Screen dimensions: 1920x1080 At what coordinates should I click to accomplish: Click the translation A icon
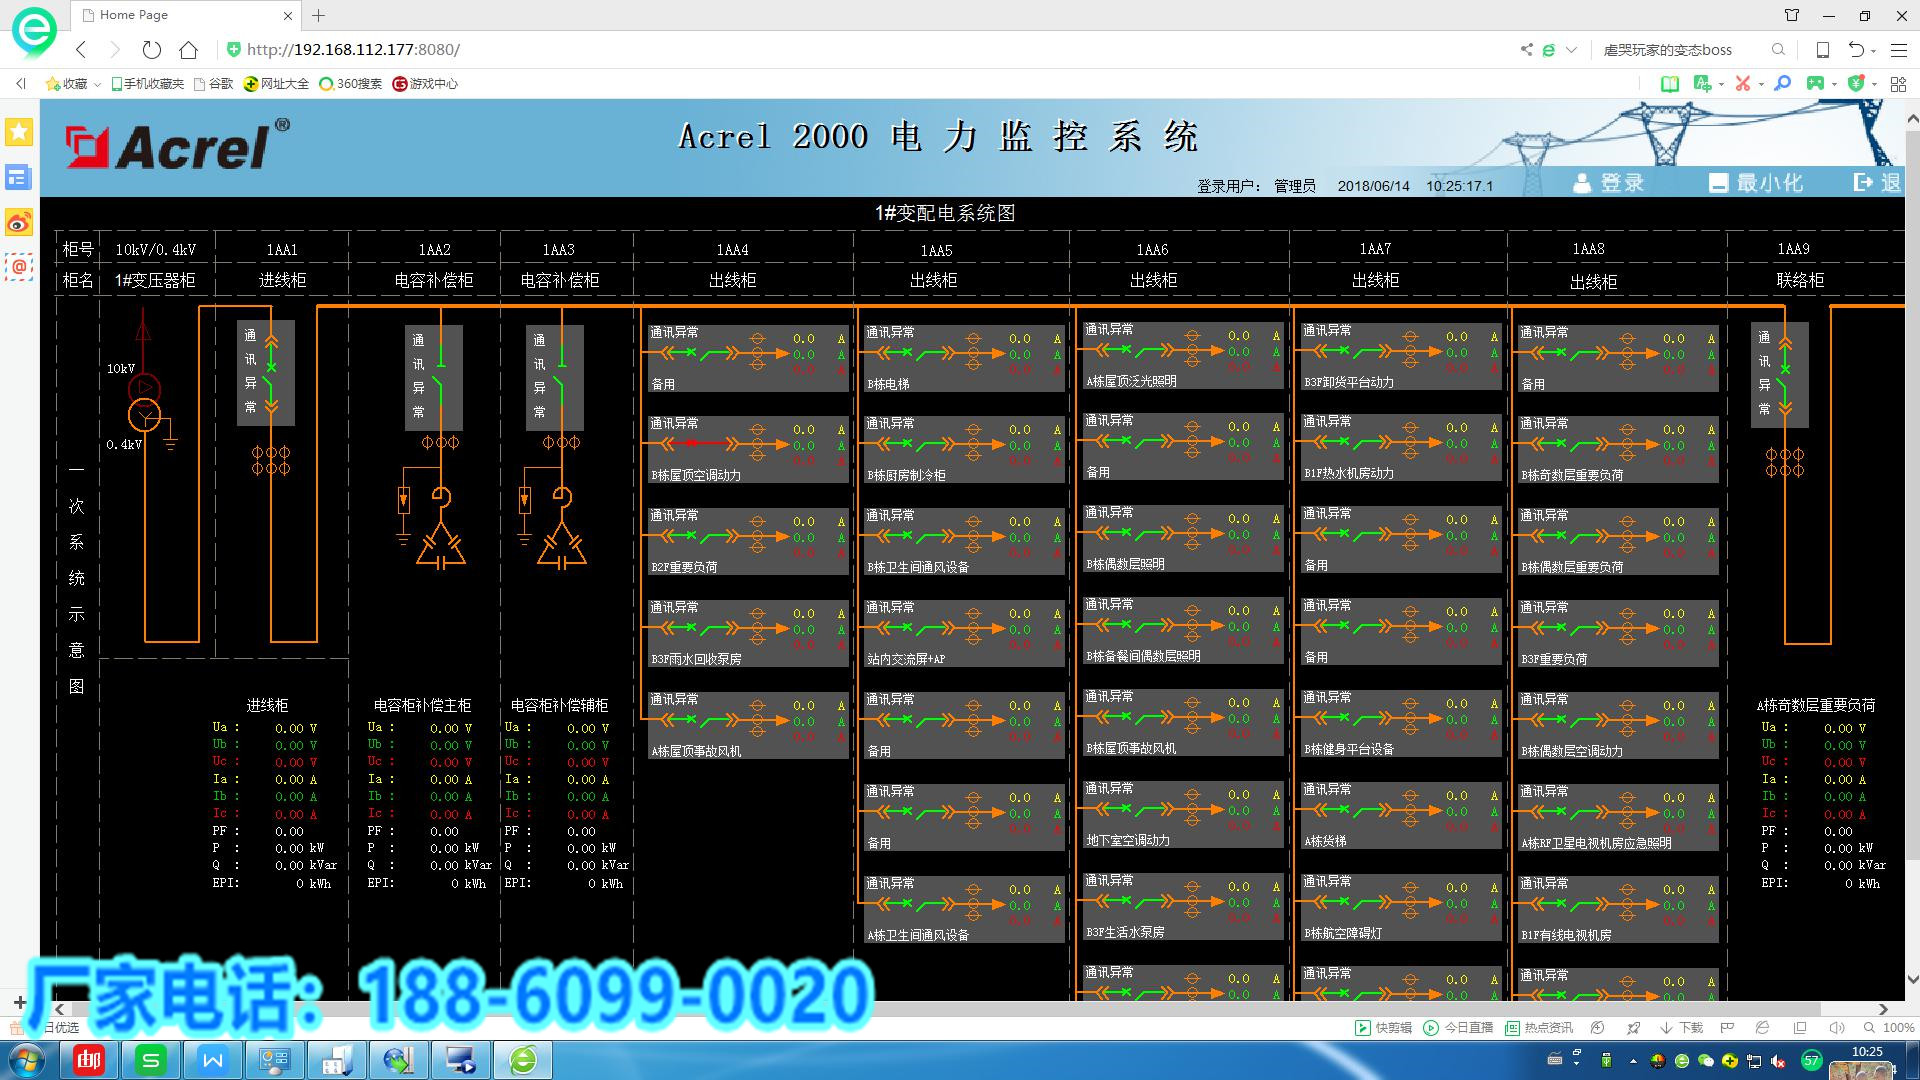[1702, 84]
